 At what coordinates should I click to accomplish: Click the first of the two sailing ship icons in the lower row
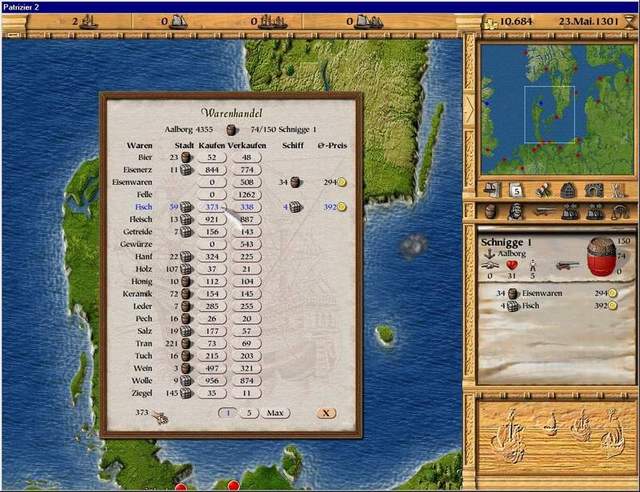[569, 212]
